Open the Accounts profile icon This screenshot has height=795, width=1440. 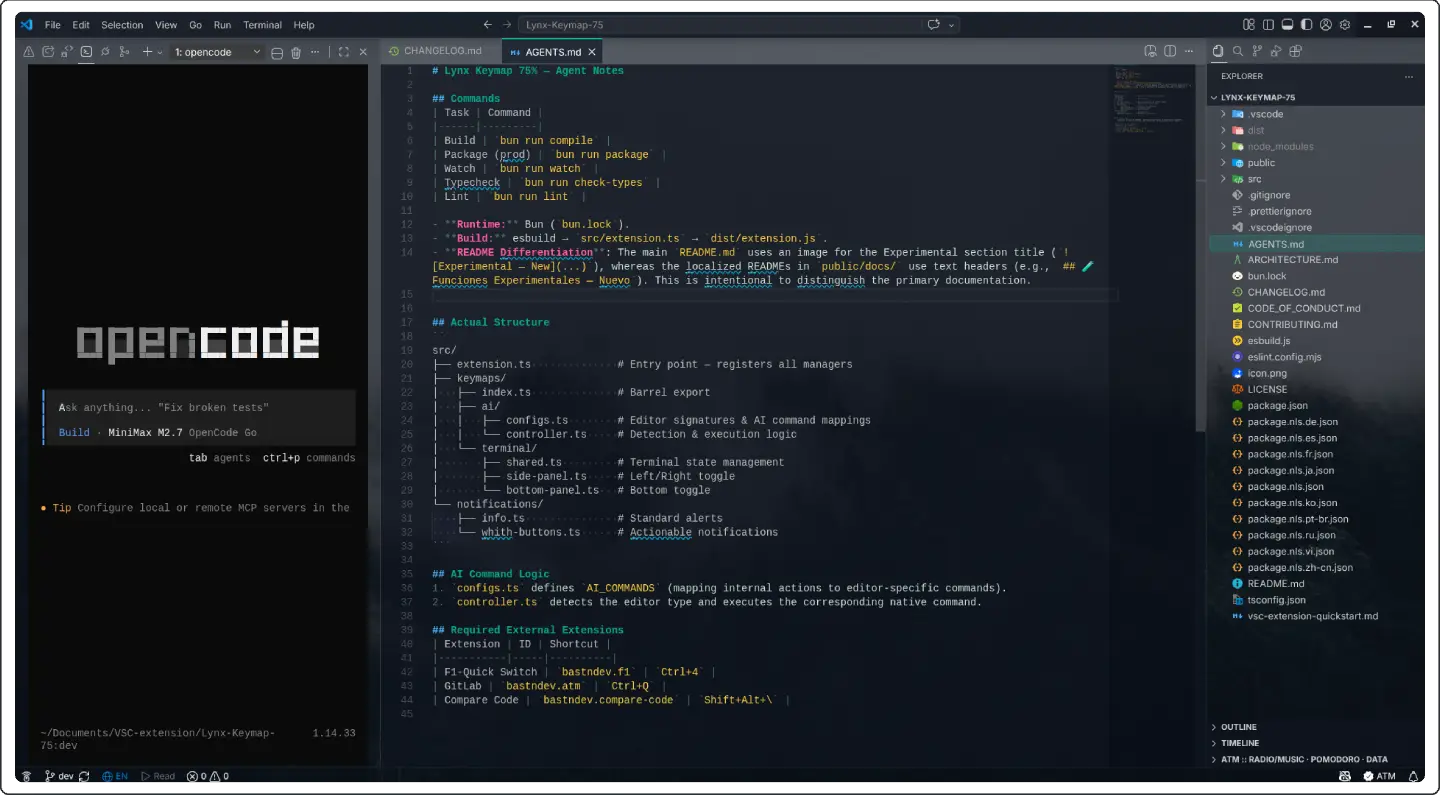coord(1326,25)
